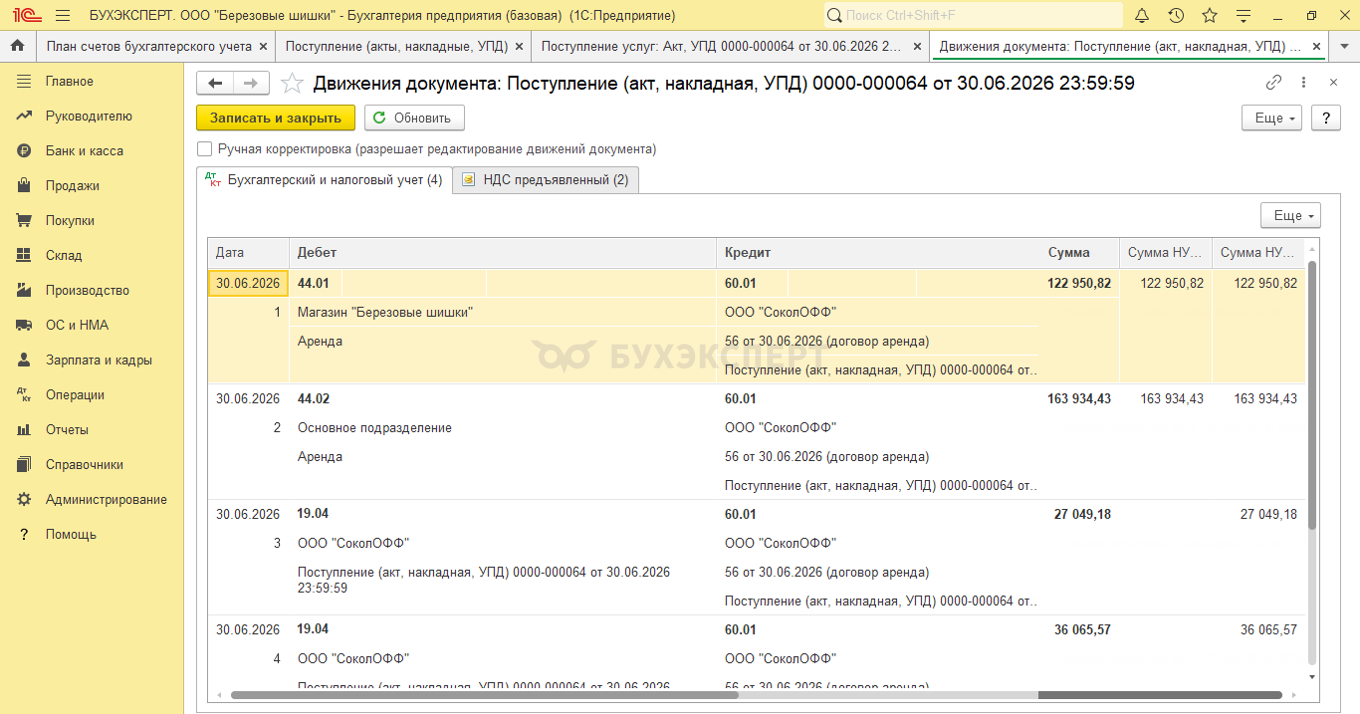Open the Производство section
The height and width of the screenshot is (714, 1360).
coord(92,291)
